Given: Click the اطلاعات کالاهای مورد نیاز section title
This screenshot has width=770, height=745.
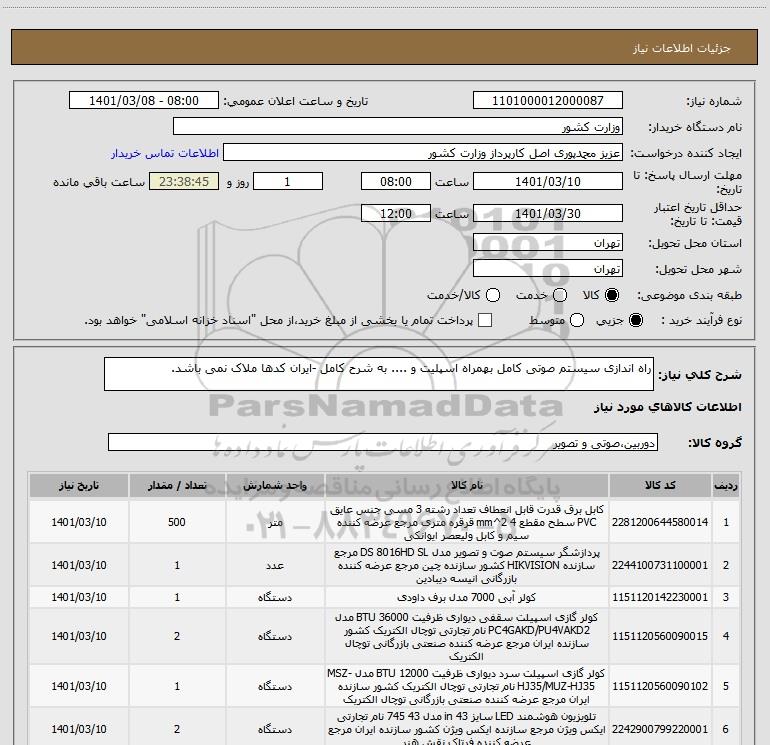Looking at the screenshot, I should pos(667,407).
